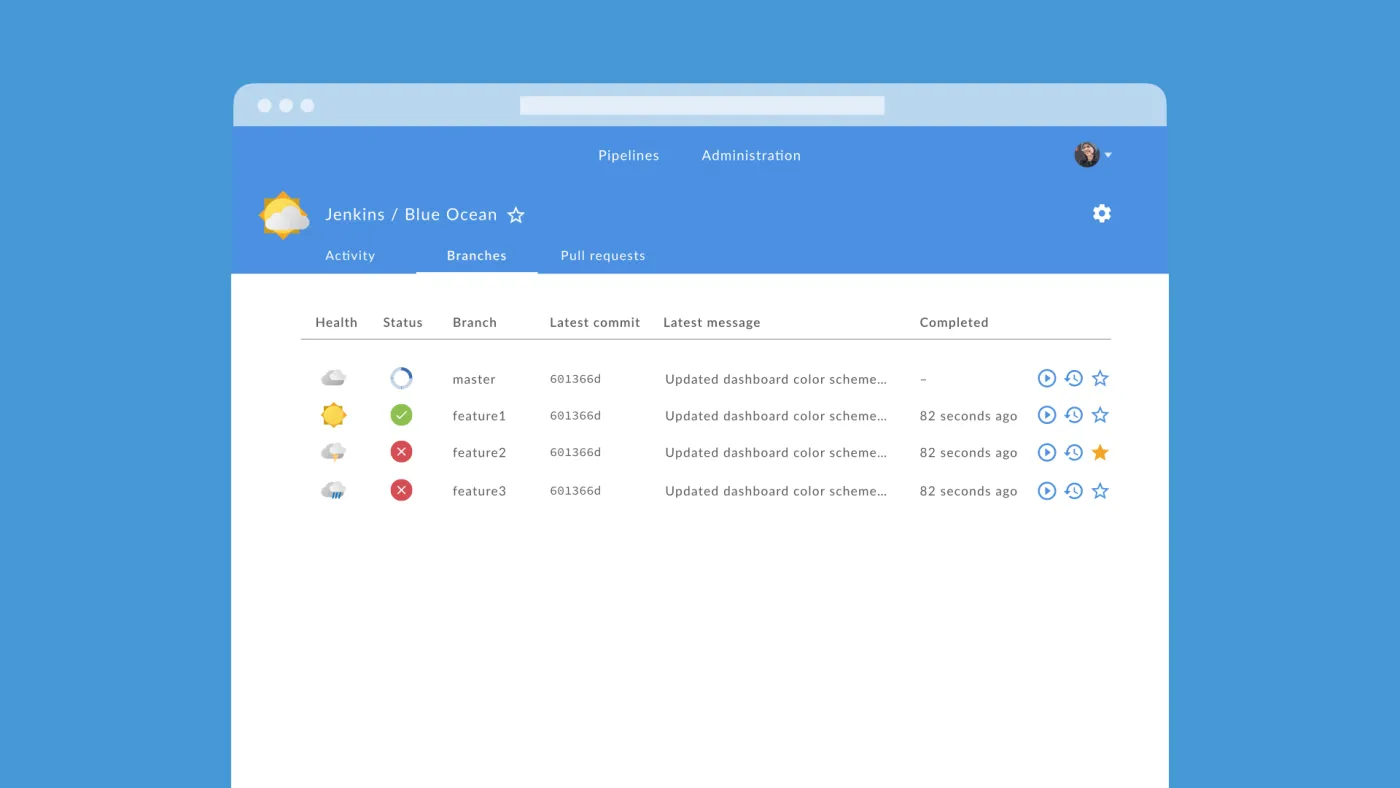Open the feature3 branch name

pos(479,491)
